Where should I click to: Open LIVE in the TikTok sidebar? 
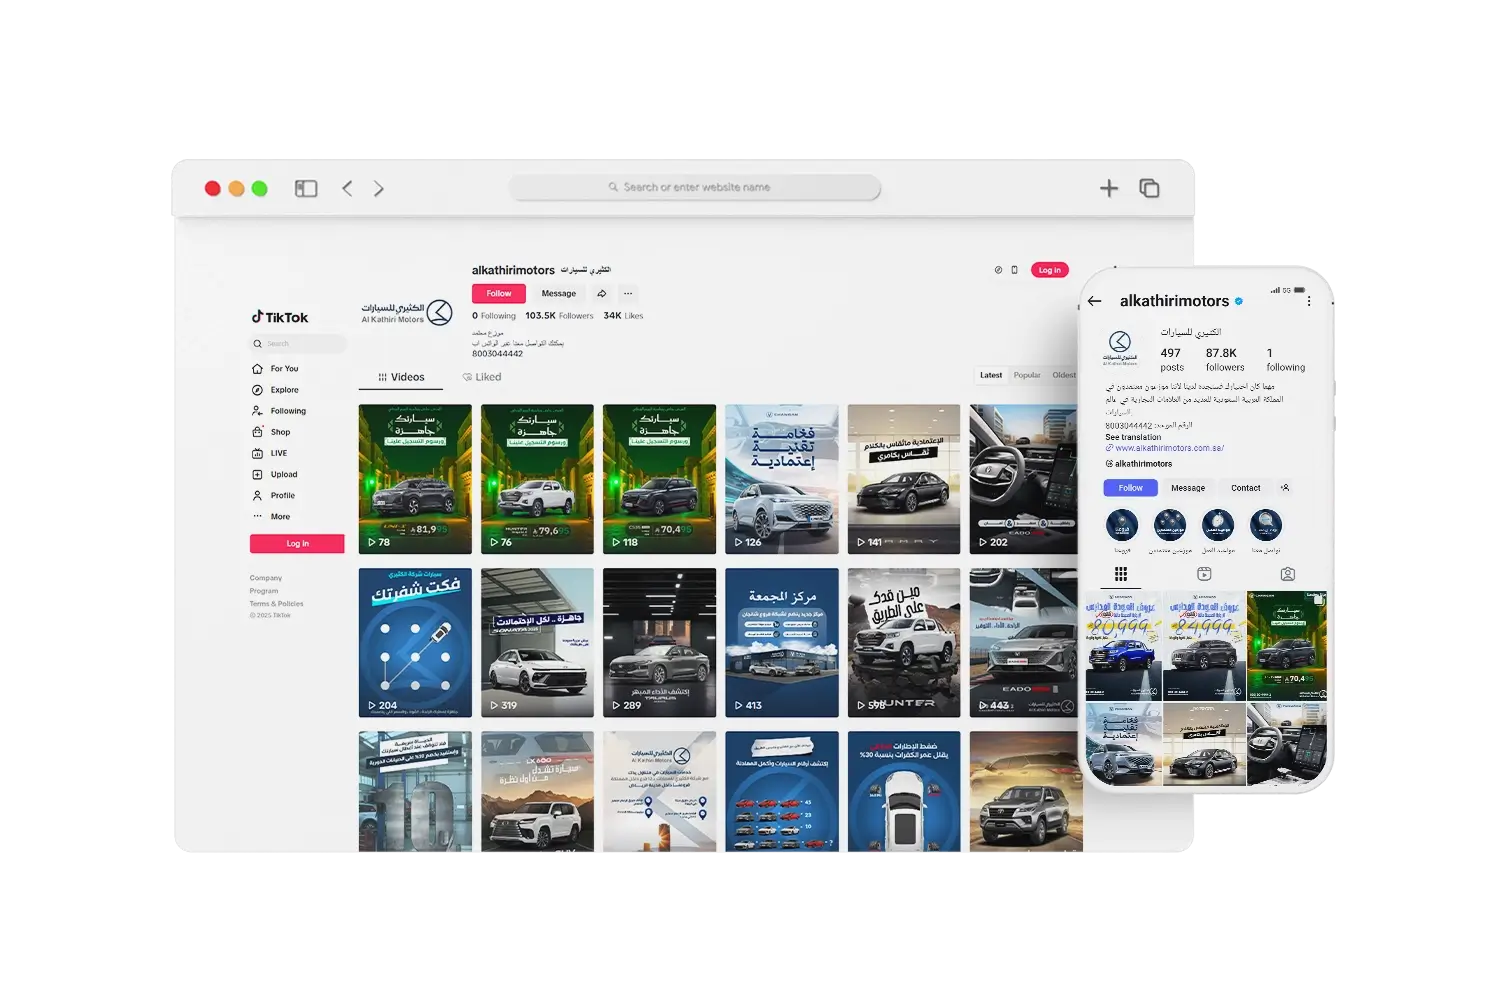(270, 453)
